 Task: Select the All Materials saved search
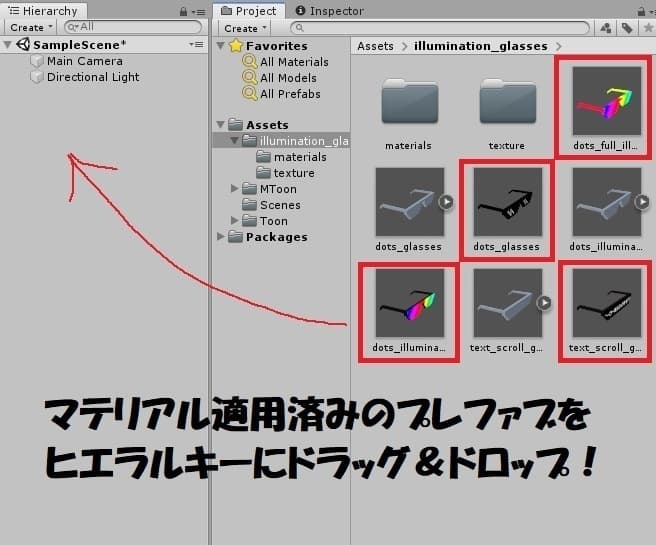click(x=294, y=62)
